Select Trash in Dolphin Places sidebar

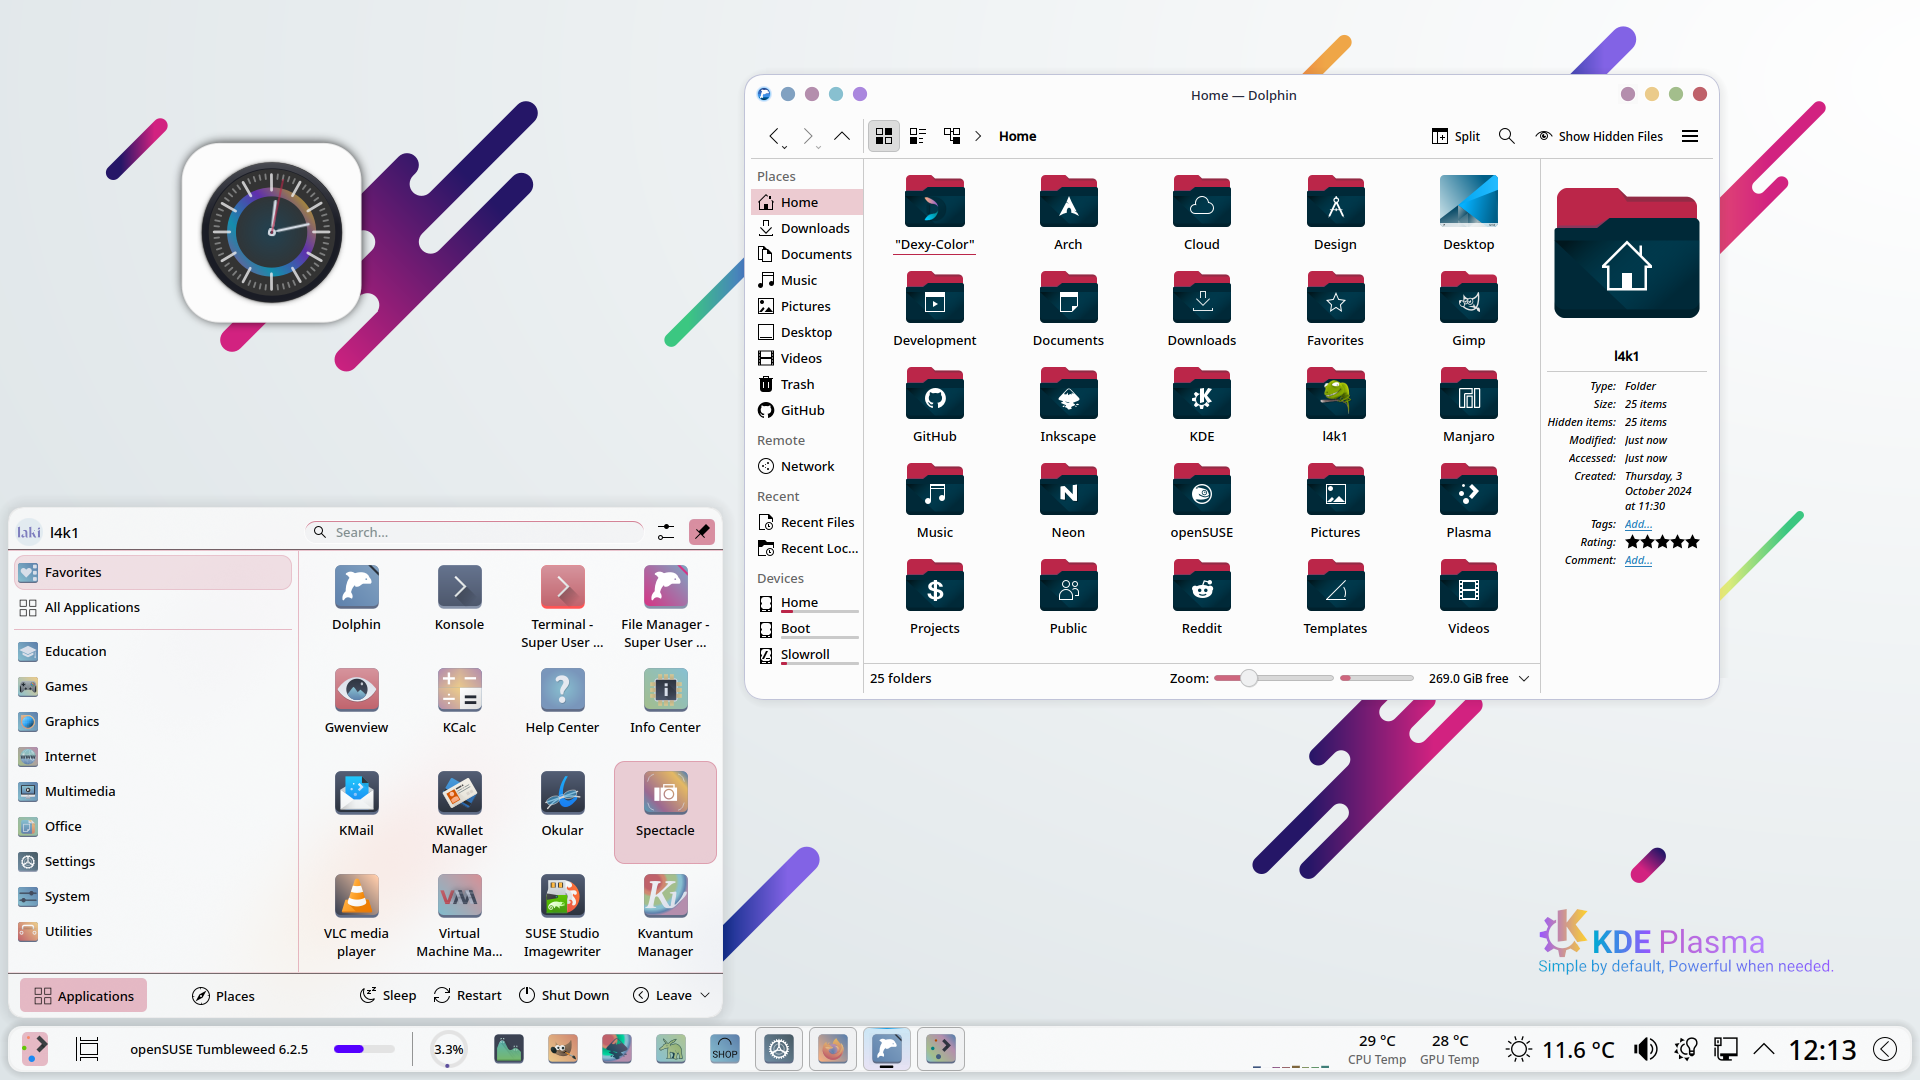tap(806, 385)
